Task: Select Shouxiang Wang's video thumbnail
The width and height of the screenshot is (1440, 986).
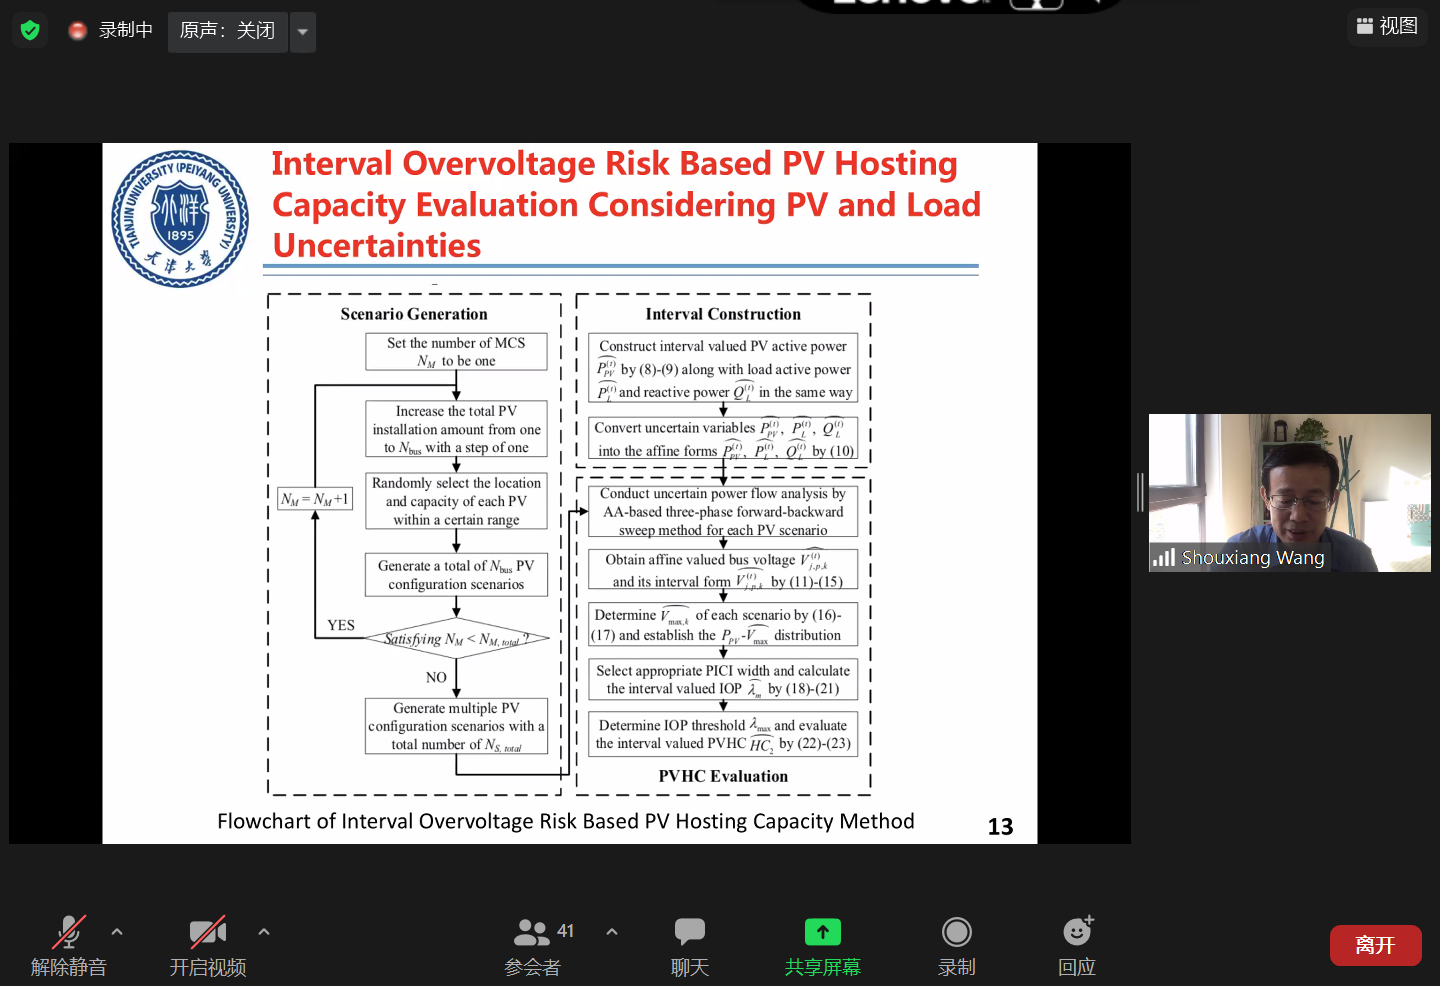Action: (1290, 493)
